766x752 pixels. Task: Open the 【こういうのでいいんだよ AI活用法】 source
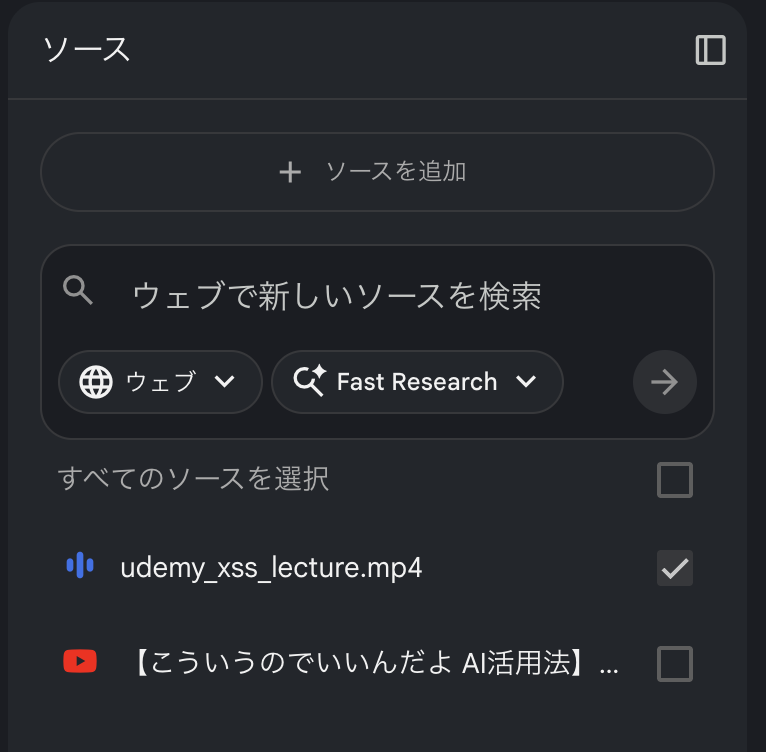point(375,663)
